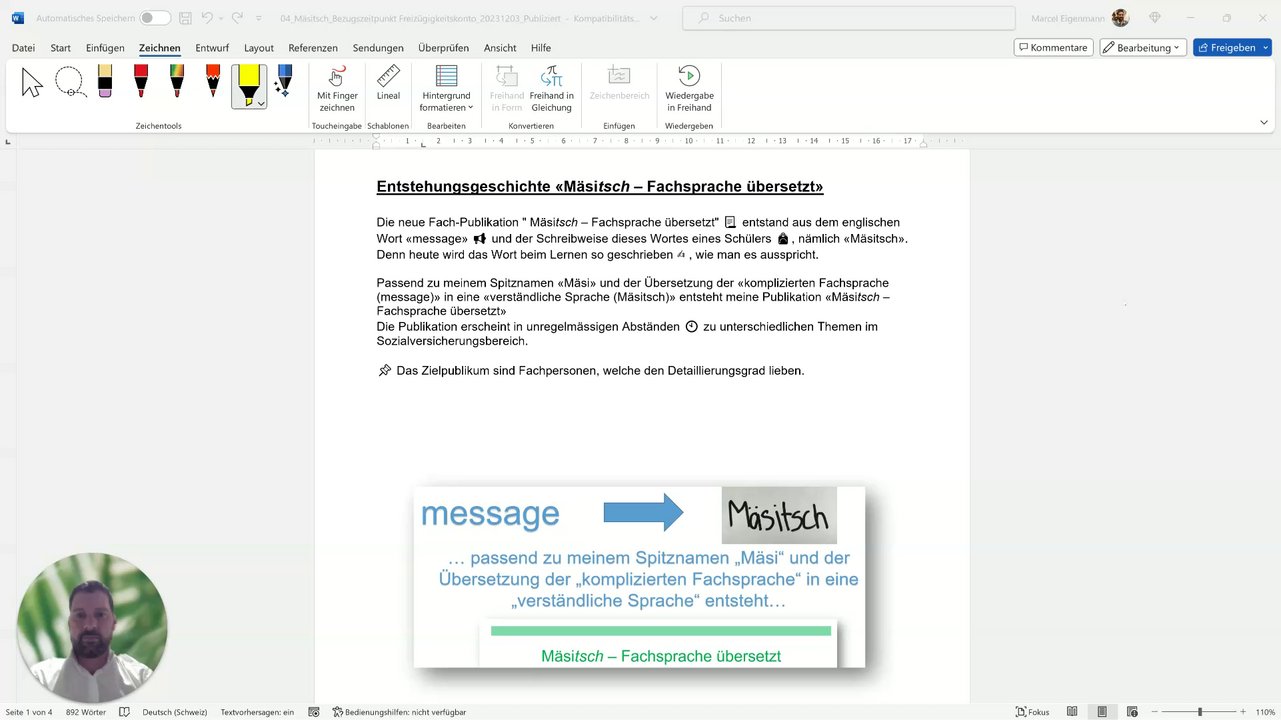The width and height of the screenshot is (1281, 720).
Task: Switch to the Layout tab
Action: pos(259,48)
